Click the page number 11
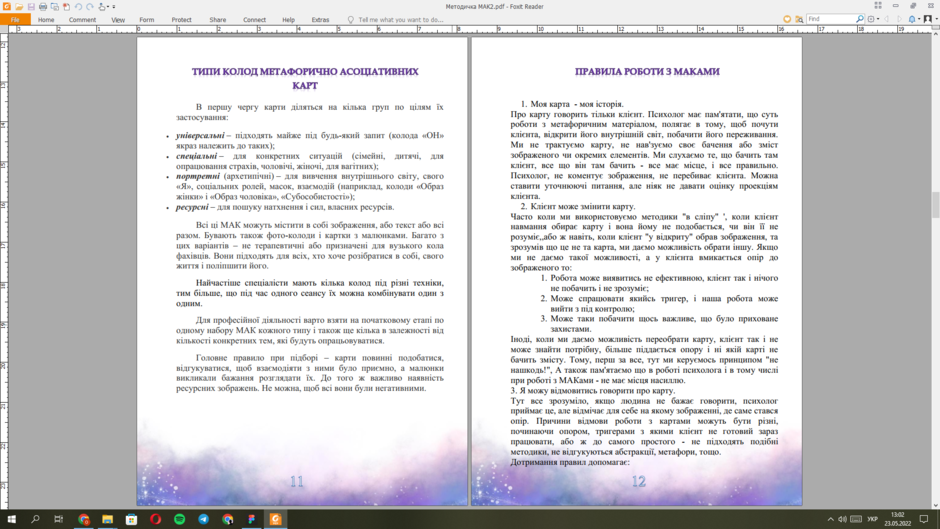940x529 pixels. tap(297, 481)
